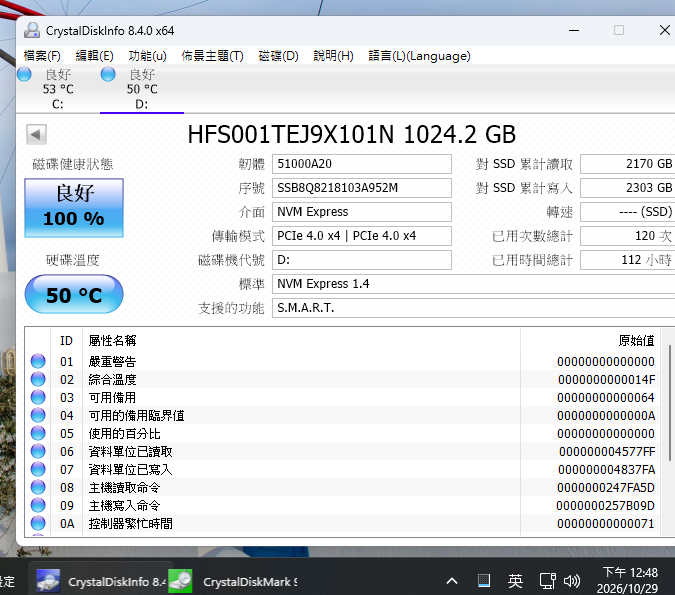Switch input language via 英 indicator
Screen dimensions: 675x595
[x=515, y=581]
